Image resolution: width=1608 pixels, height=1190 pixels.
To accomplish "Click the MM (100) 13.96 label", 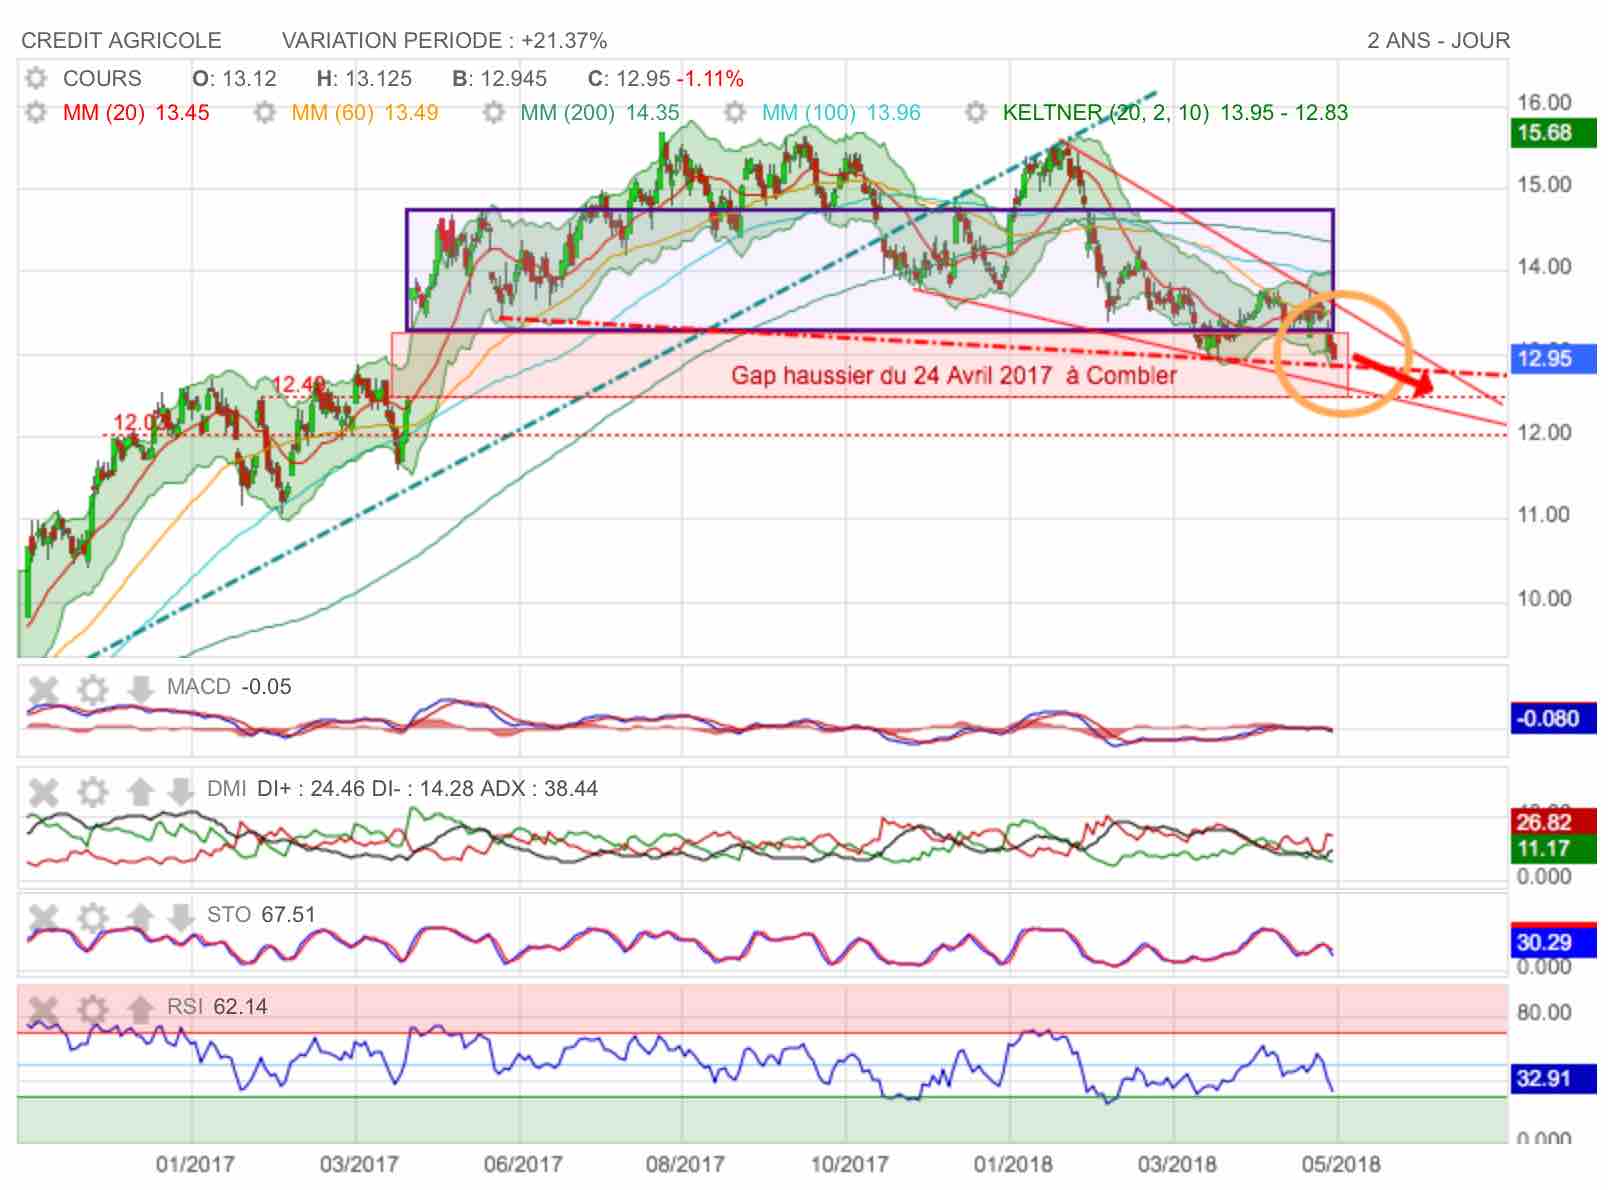I will coord(841,112).
